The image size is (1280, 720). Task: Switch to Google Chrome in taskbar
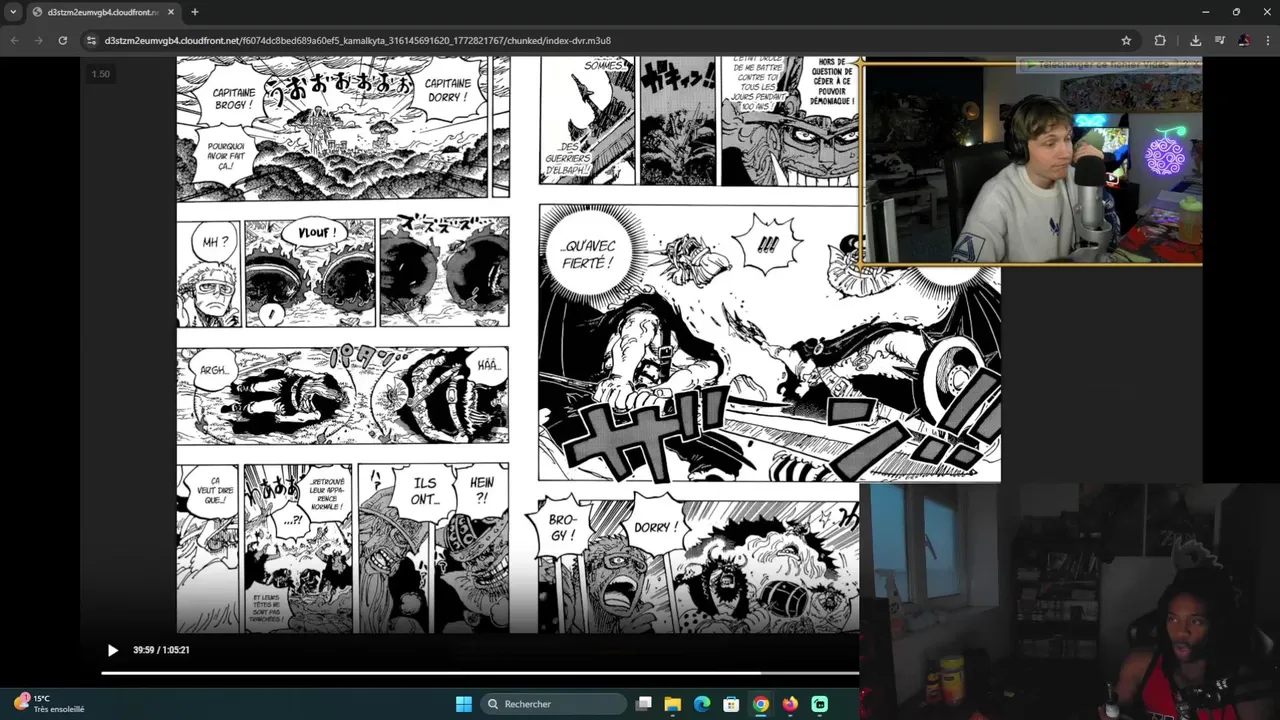(761, 704)
